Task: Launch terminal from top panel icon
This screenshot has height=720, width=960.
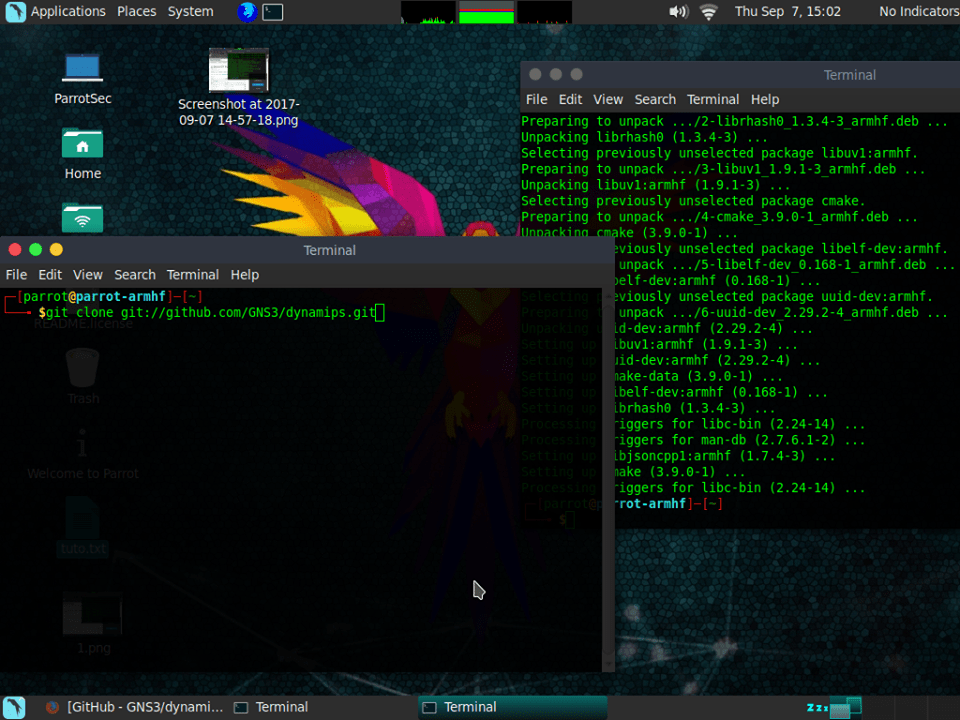Action: click(272, 12)
